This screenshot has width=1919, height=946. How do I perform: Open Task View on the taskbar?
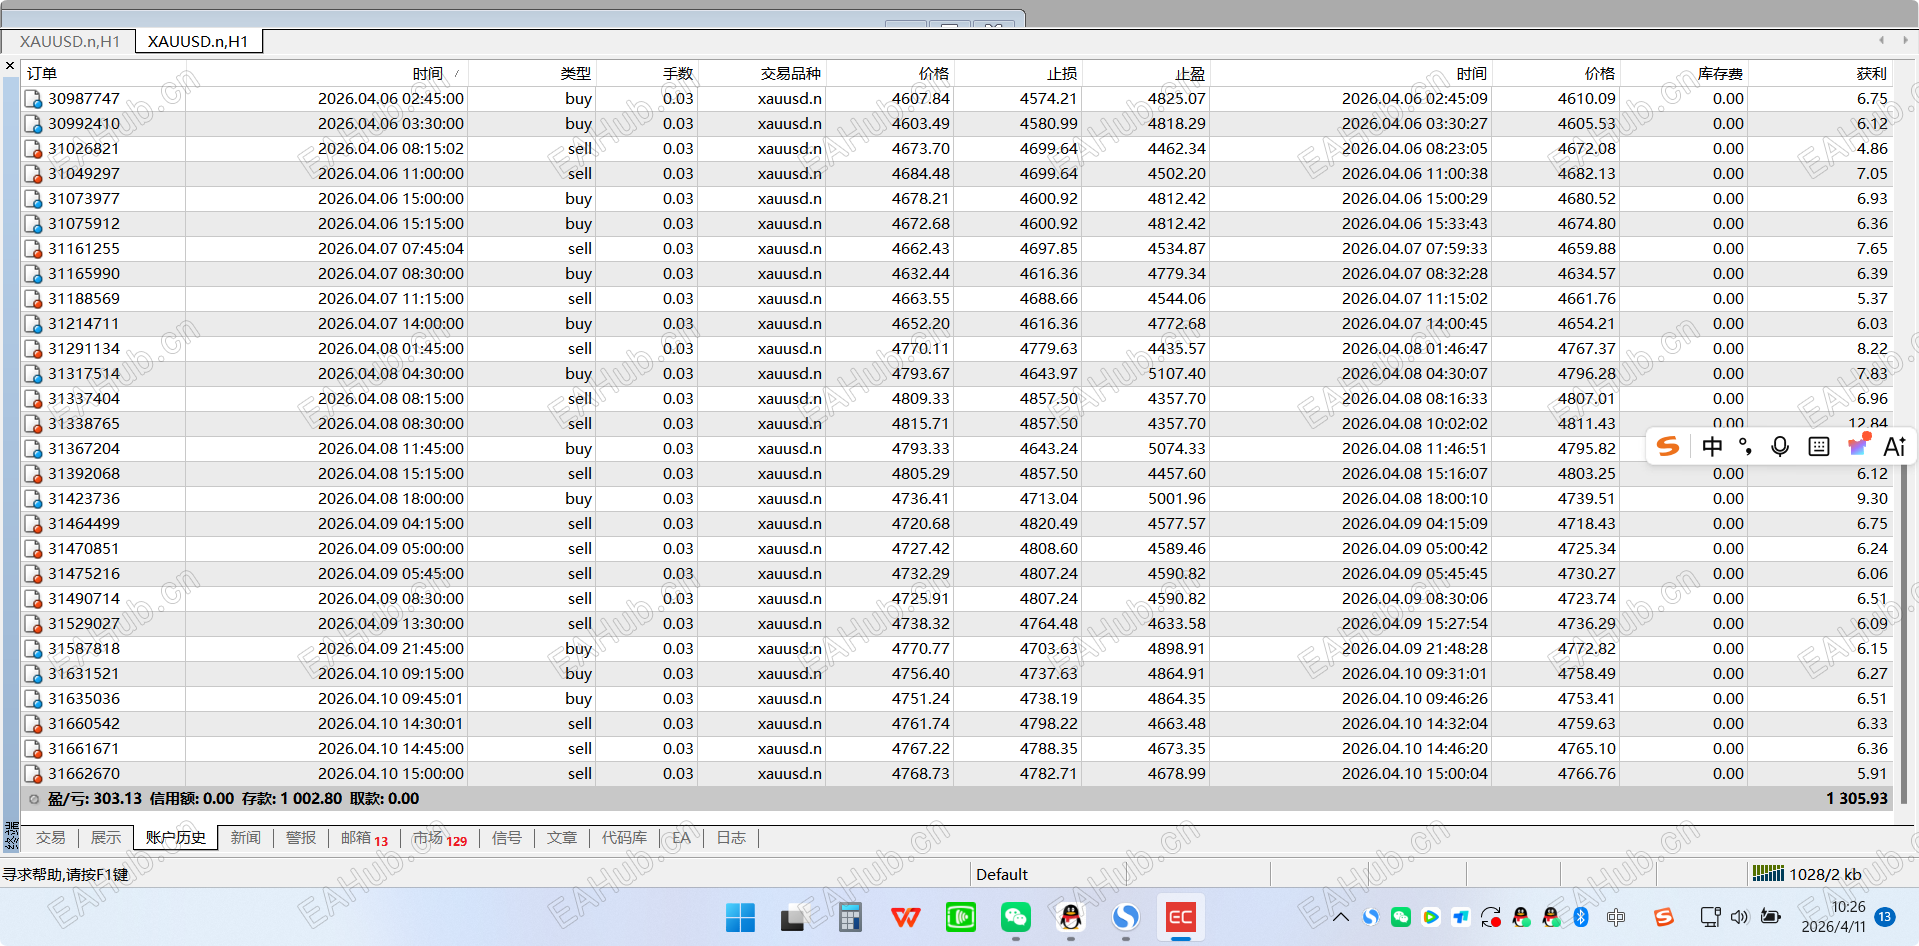(x=794, y=917)
